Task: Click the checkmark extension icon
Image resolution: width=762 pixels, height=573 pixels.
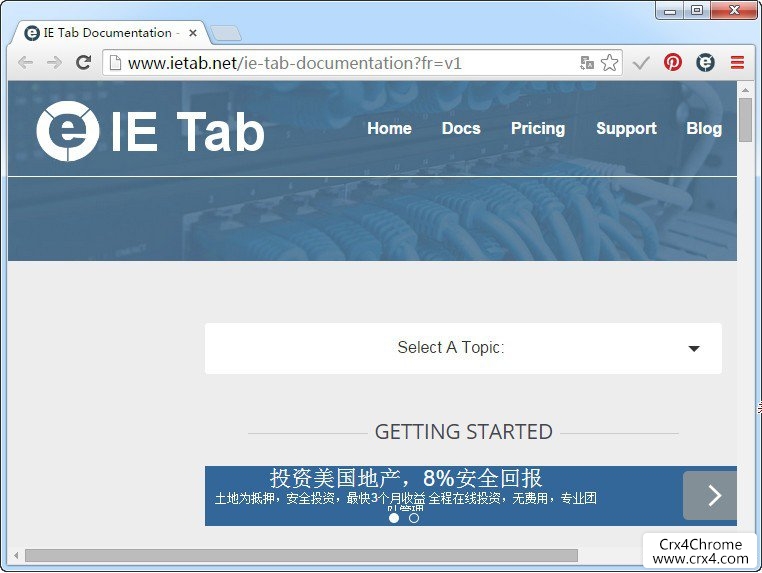Action: click(x=641, y=63)
